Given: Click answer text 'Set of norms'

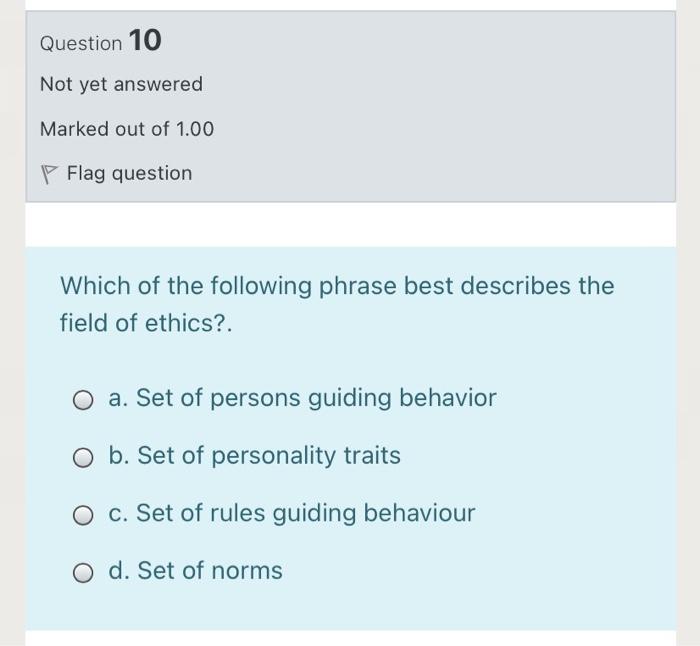Looking at the screenshot, I should tap(210, 571).
